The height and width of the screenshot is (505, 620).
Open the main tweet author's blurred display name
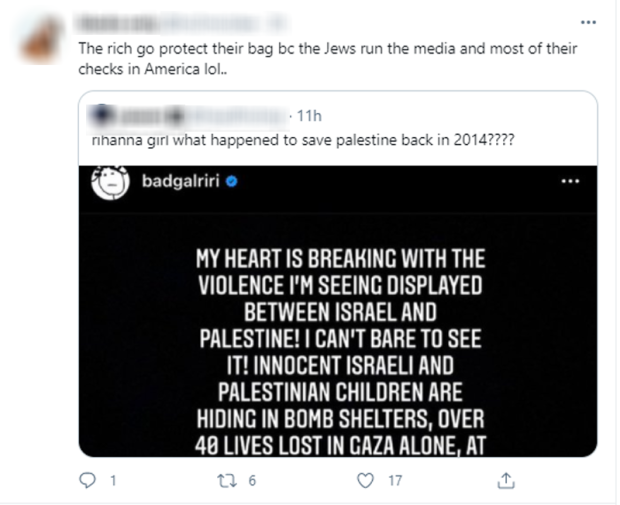pos(120,22)
